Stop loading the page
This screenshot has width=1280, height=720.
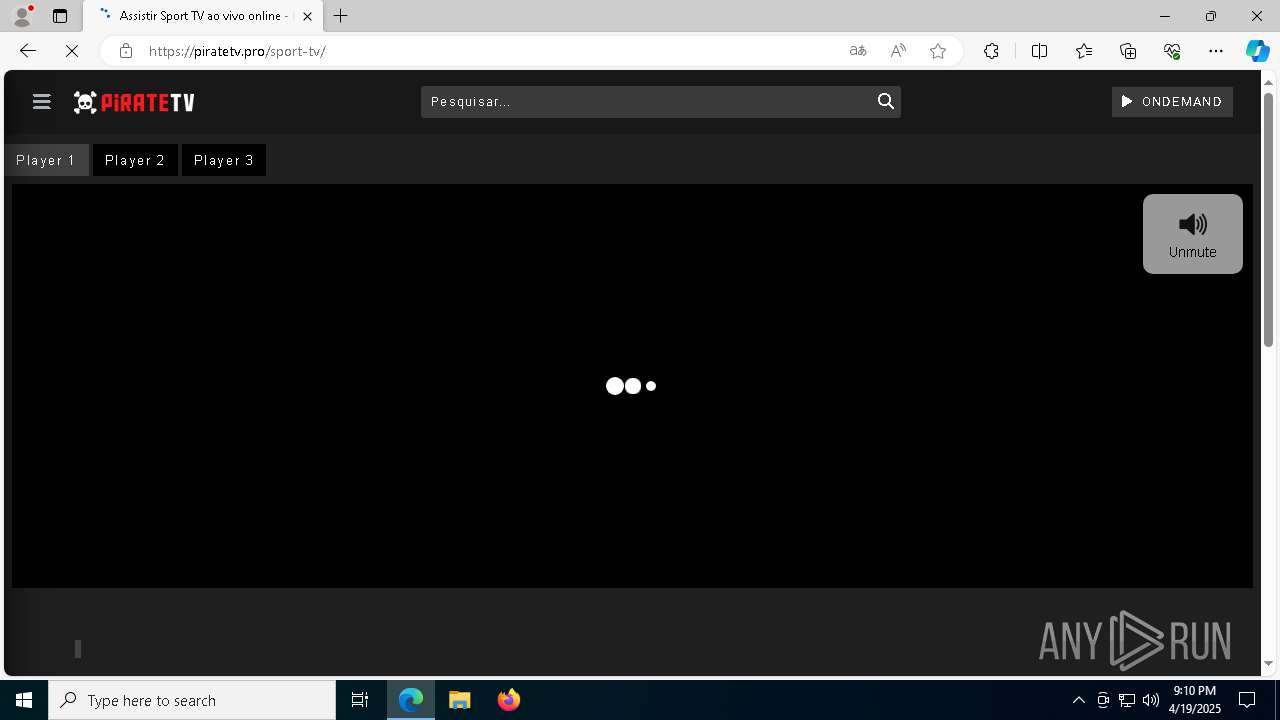[72, 51]
